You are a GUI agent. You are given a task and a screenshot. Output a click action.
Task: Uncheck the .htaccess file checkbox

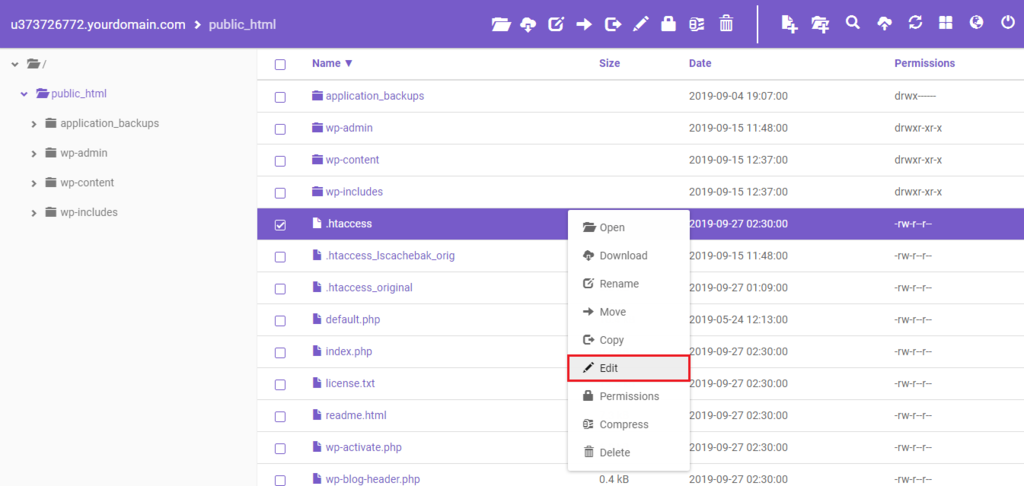pyautogui.click(x=280, y=225)
